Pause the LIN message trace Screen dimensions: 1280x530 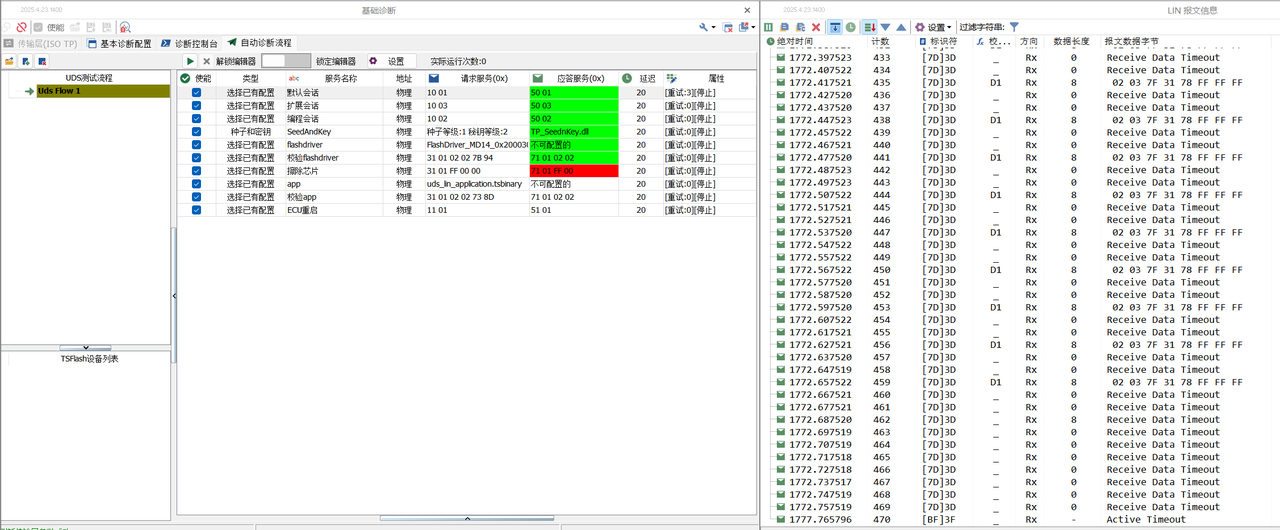click(768, 27)
